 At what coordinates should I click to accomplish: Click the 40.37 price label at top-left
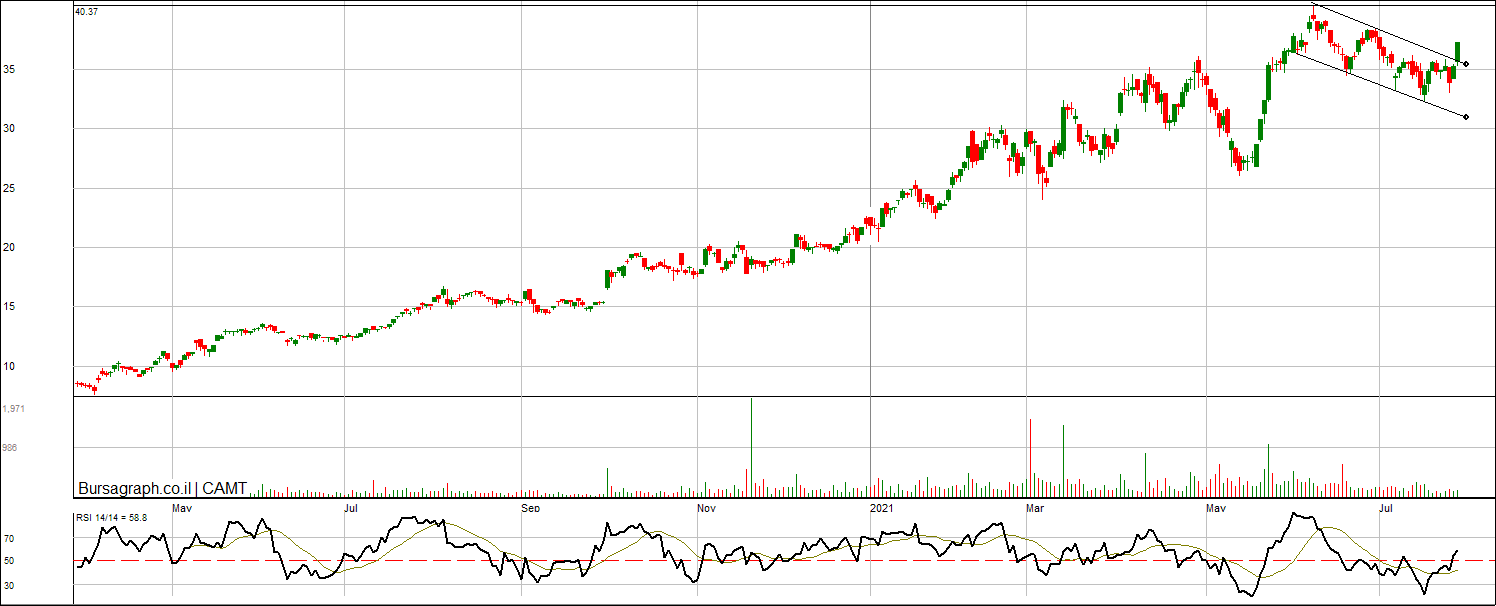[x=88, y=11]
